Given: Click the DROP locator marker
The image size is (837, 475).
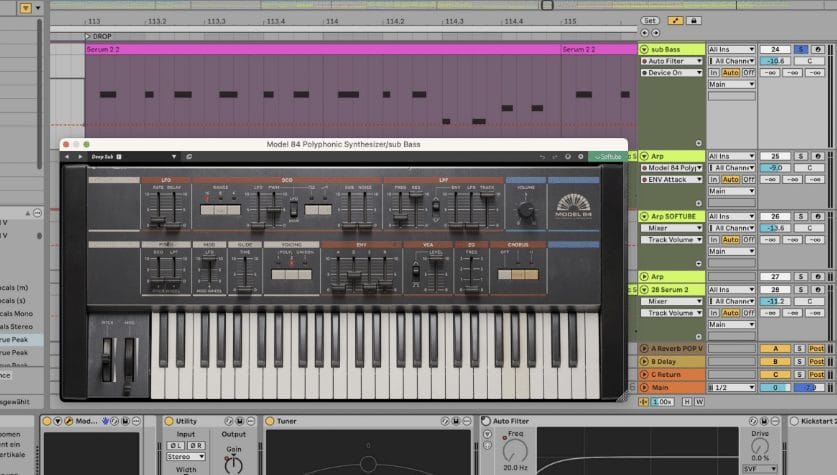Looking at the screenshot, I should coord(98,36).
